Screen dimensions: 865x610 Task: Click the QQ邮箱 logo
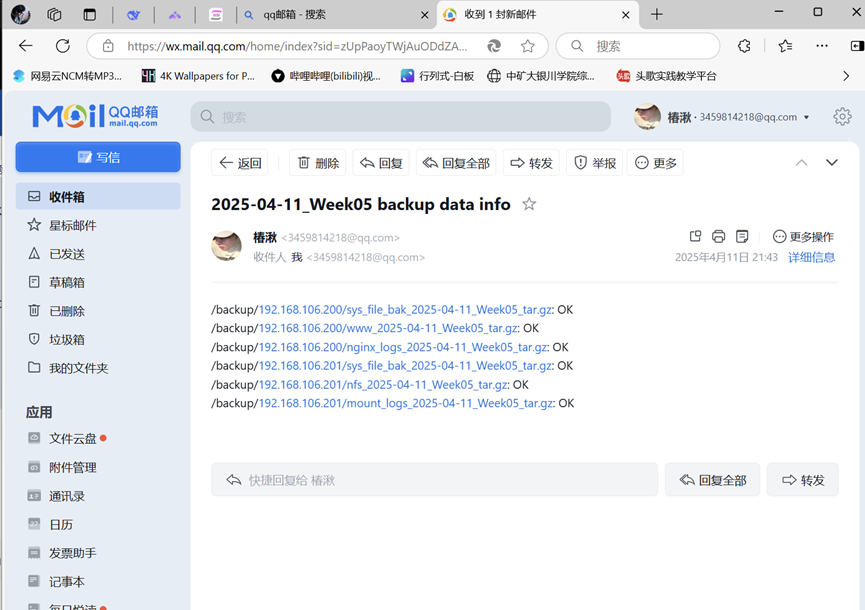click(95, 116)
